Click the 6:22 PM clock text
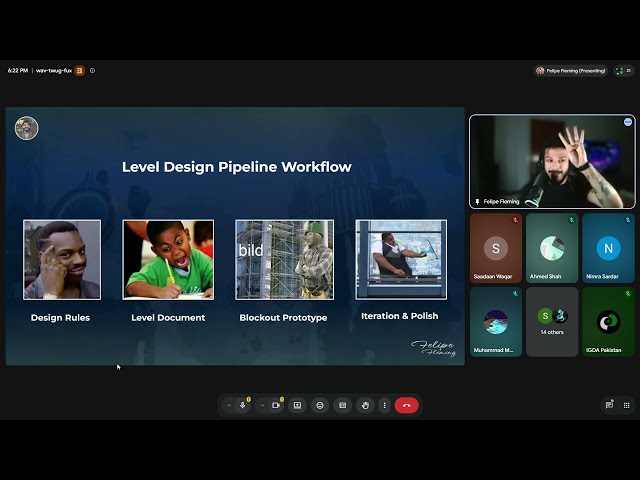The image size is (640, 480). click(18, 71)
